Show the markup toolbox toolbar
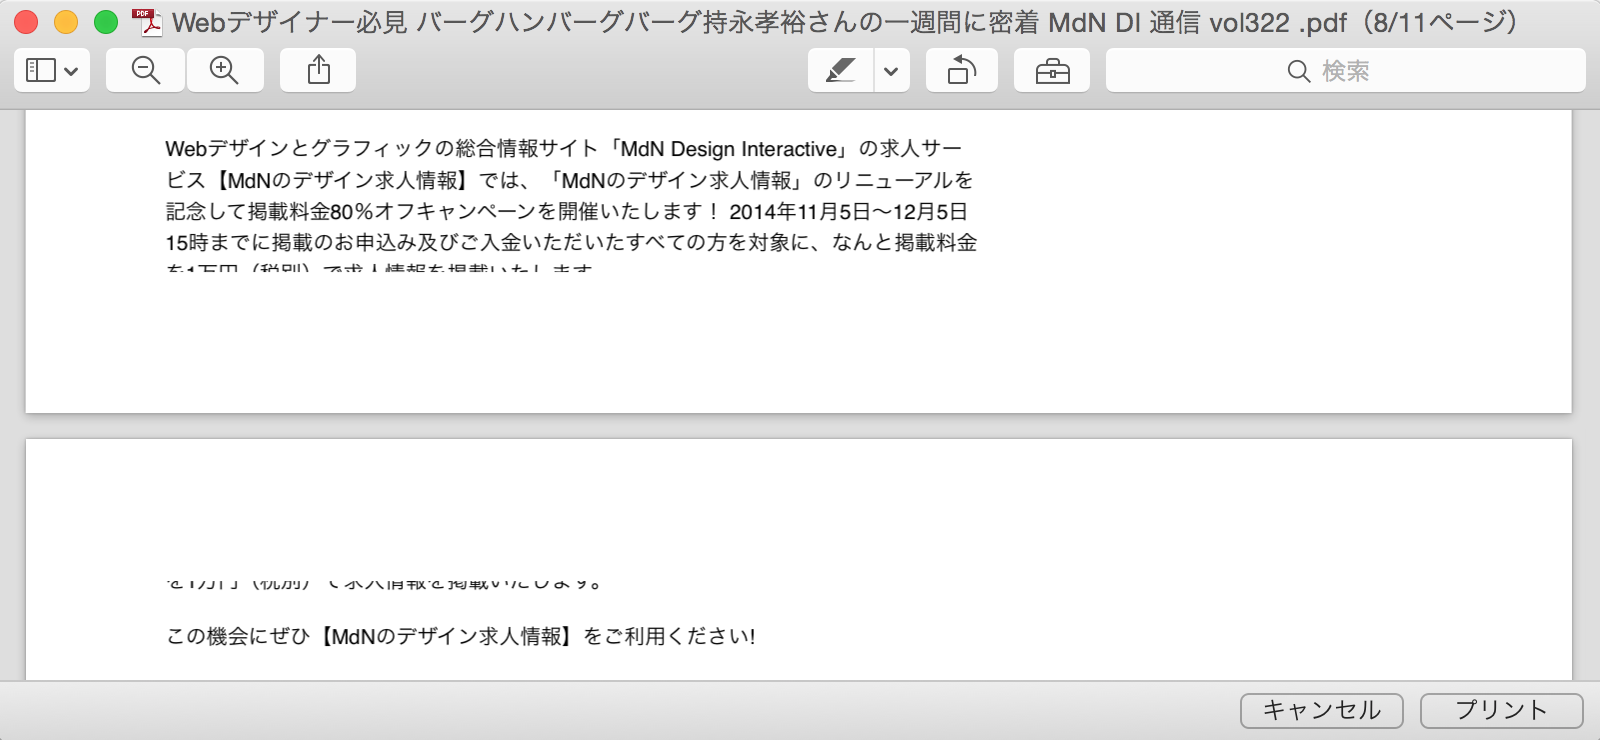Screen dimensions: 1600x740 pos(1052,71)
